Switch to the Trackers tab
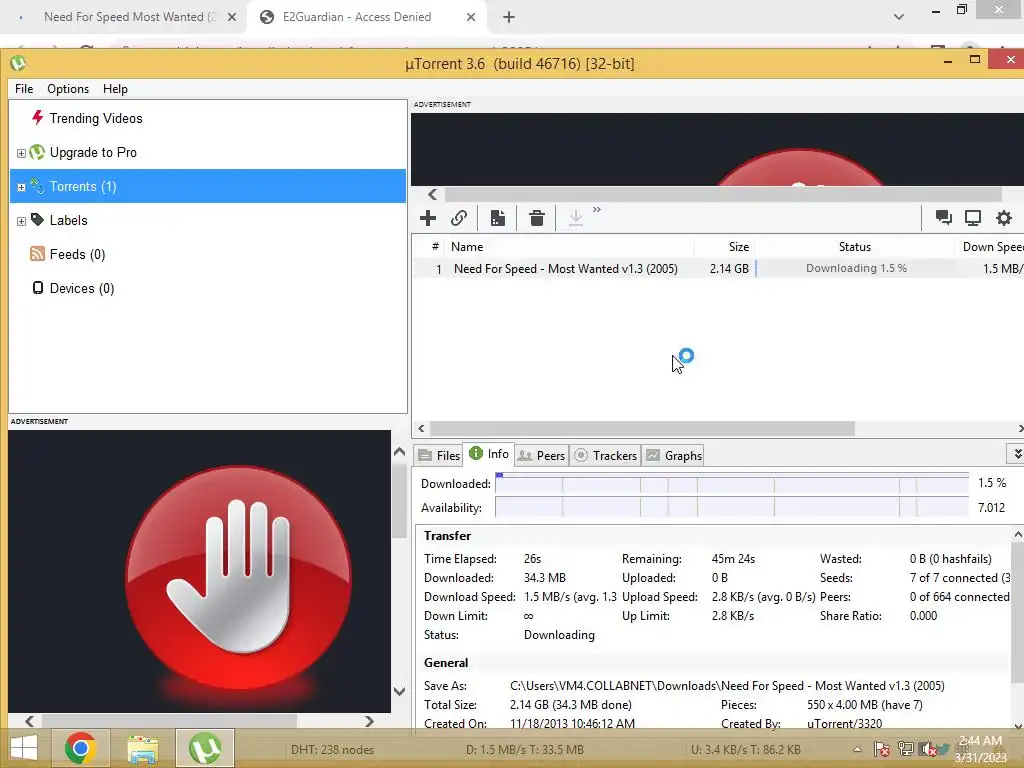 tap(605, 455)
